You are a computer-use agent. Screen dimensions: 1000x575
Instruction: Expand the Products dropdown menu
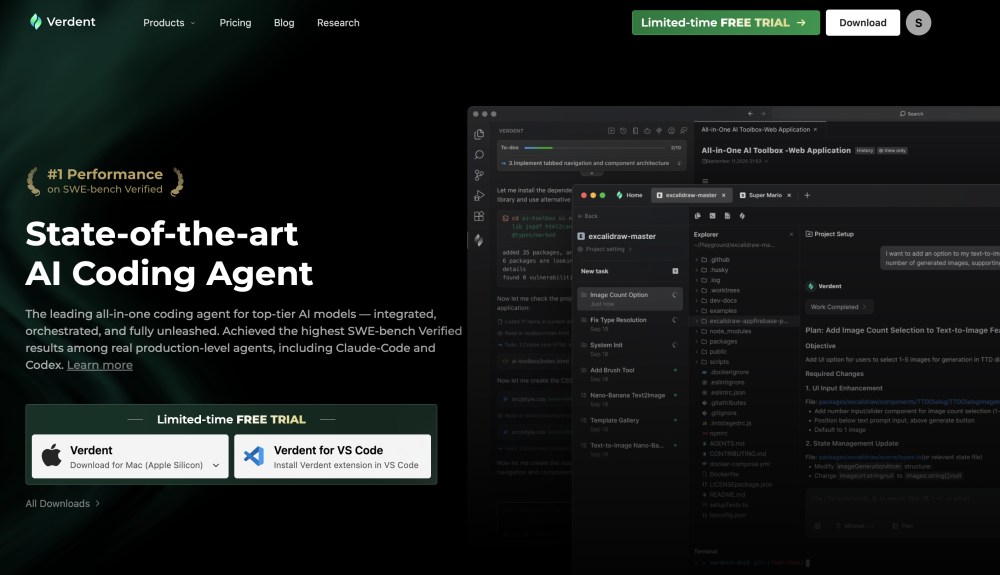169,23
